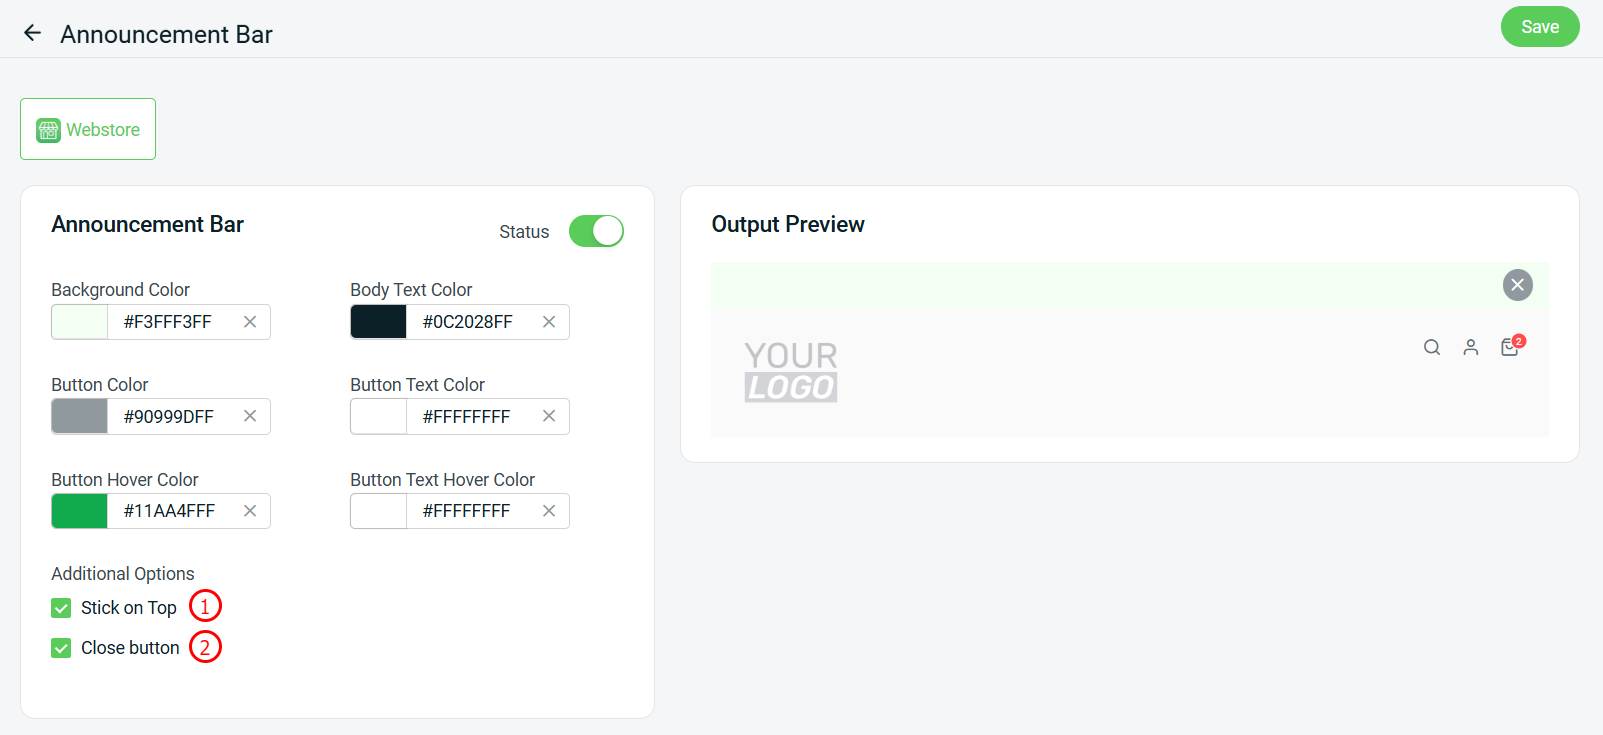Select the Webstore channel button

[88, 129]
